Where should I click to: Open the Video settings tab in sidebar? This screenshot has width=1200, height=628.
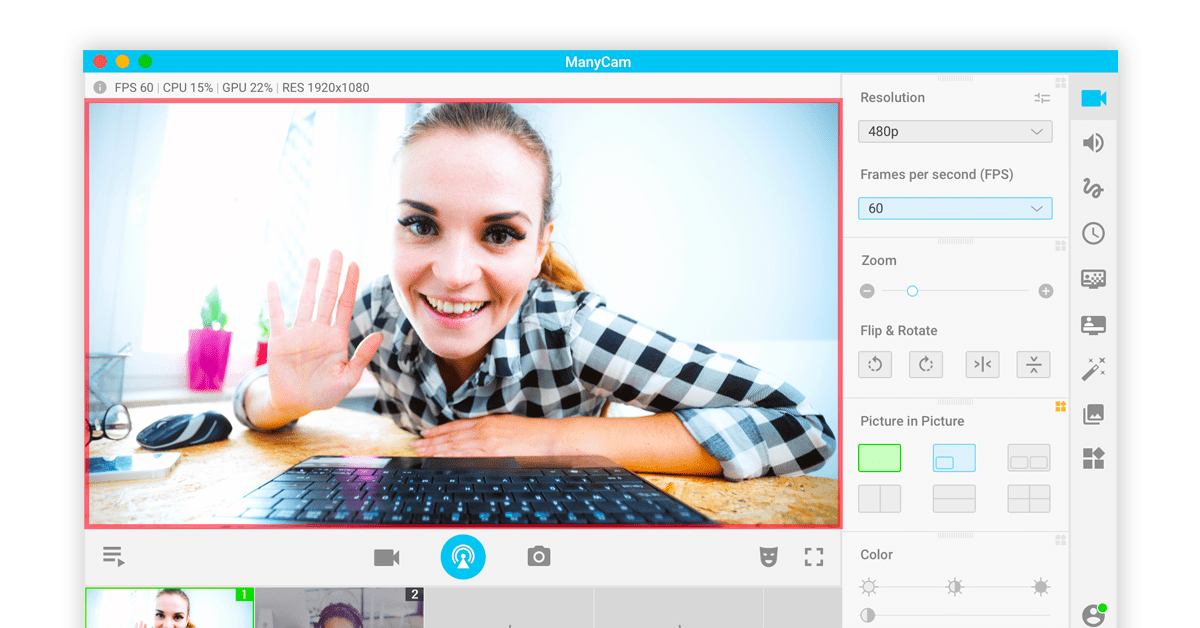(1093, 98)
